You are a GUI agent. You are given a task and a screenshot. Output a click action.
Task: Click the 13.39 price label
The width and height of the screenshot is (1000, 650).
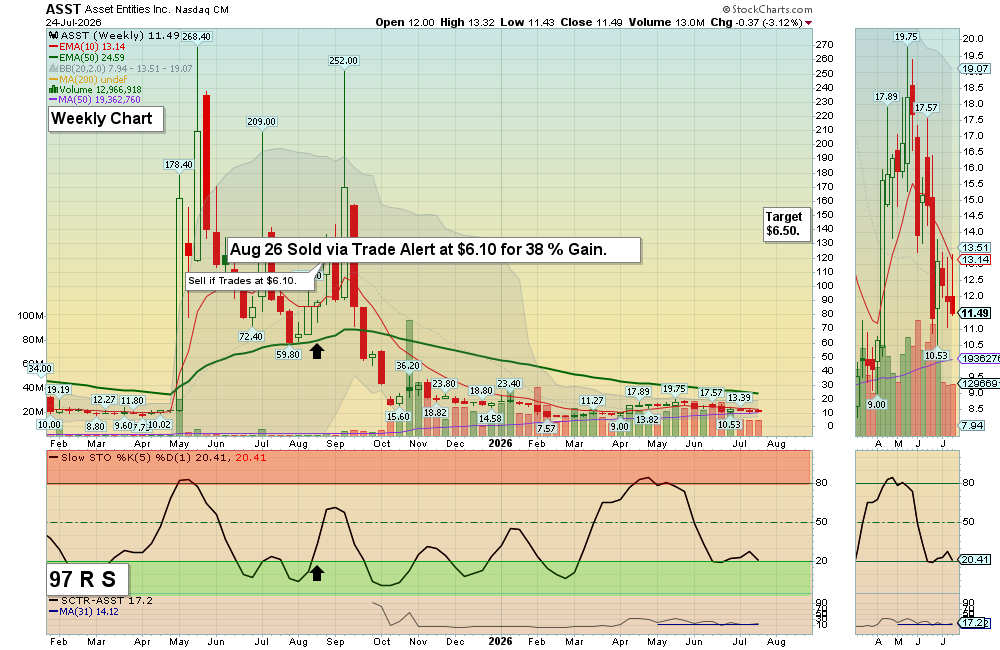[x=739, y=397]
